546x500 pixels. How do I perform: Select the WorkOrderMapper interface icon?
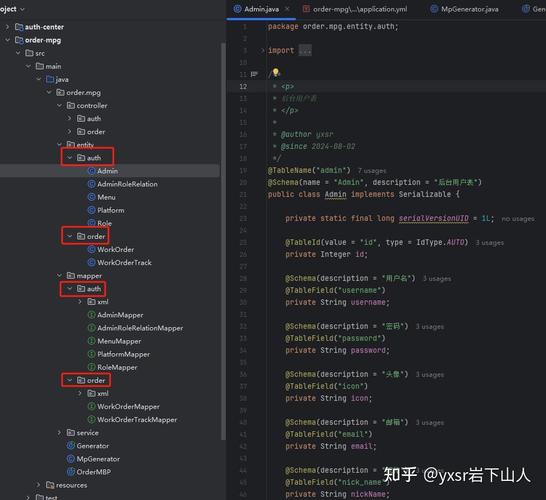(91, 407)
